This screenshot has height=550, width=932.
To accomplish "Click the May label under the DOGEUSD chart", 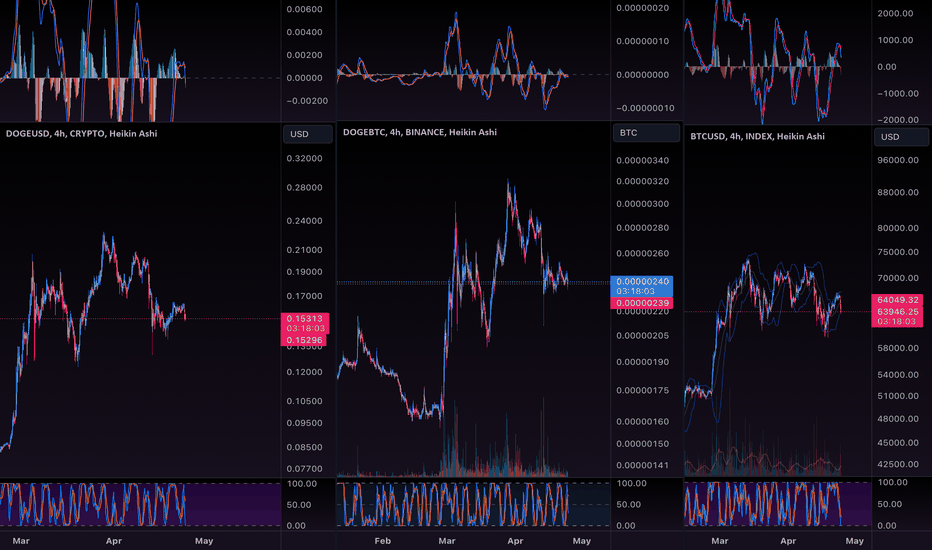I will click(x=204, y=540).
